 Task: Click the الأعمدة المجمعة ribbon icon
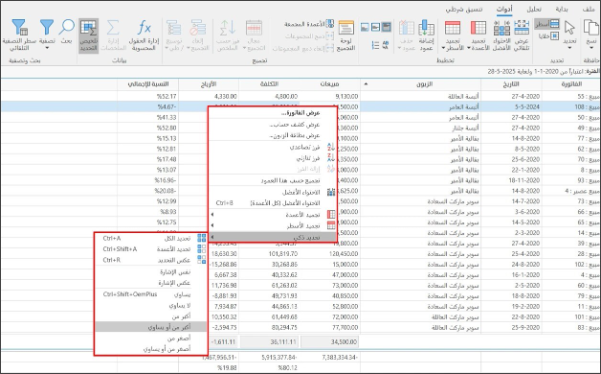[330, 24]
